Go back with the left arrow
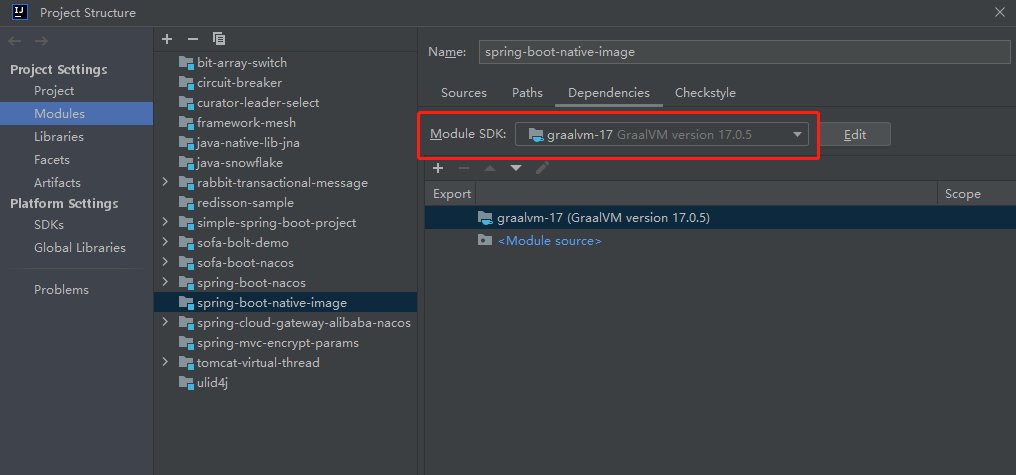The image size is (1016, 475). pyautogui.click(x=15, y=41)
